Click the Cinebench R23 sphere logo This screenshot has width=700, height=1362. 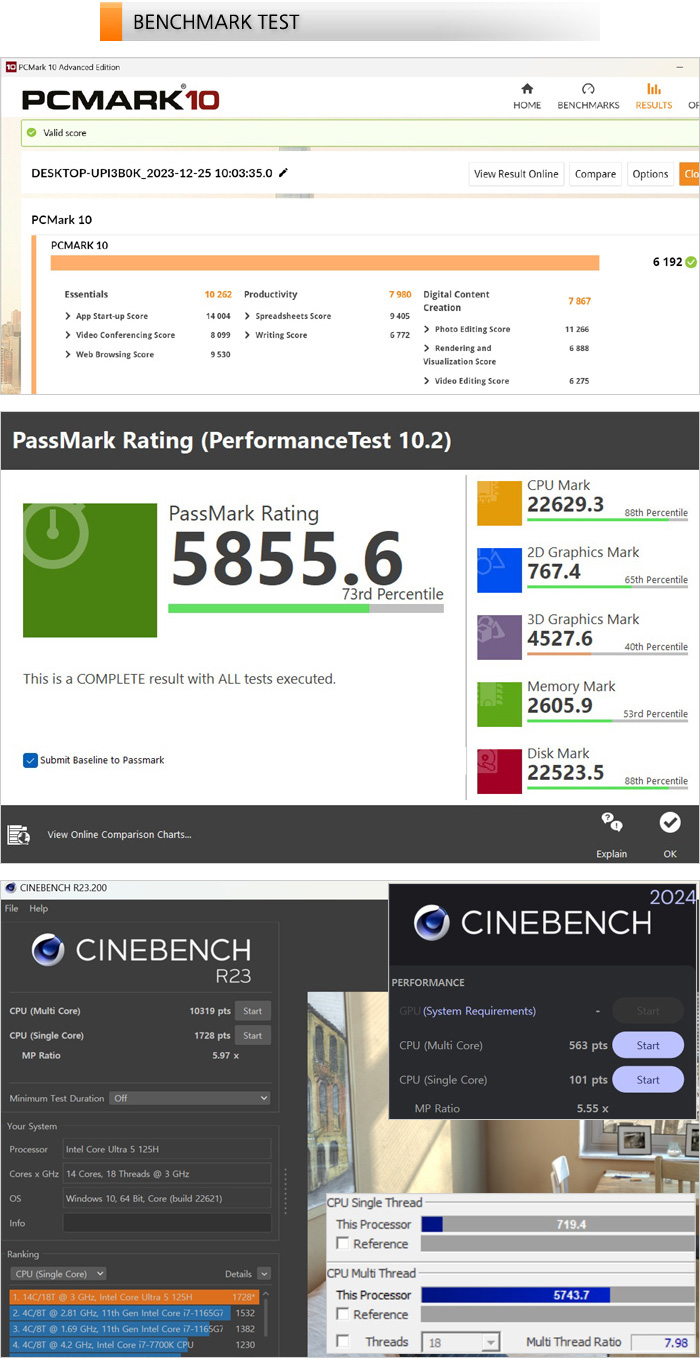point(47,950)
